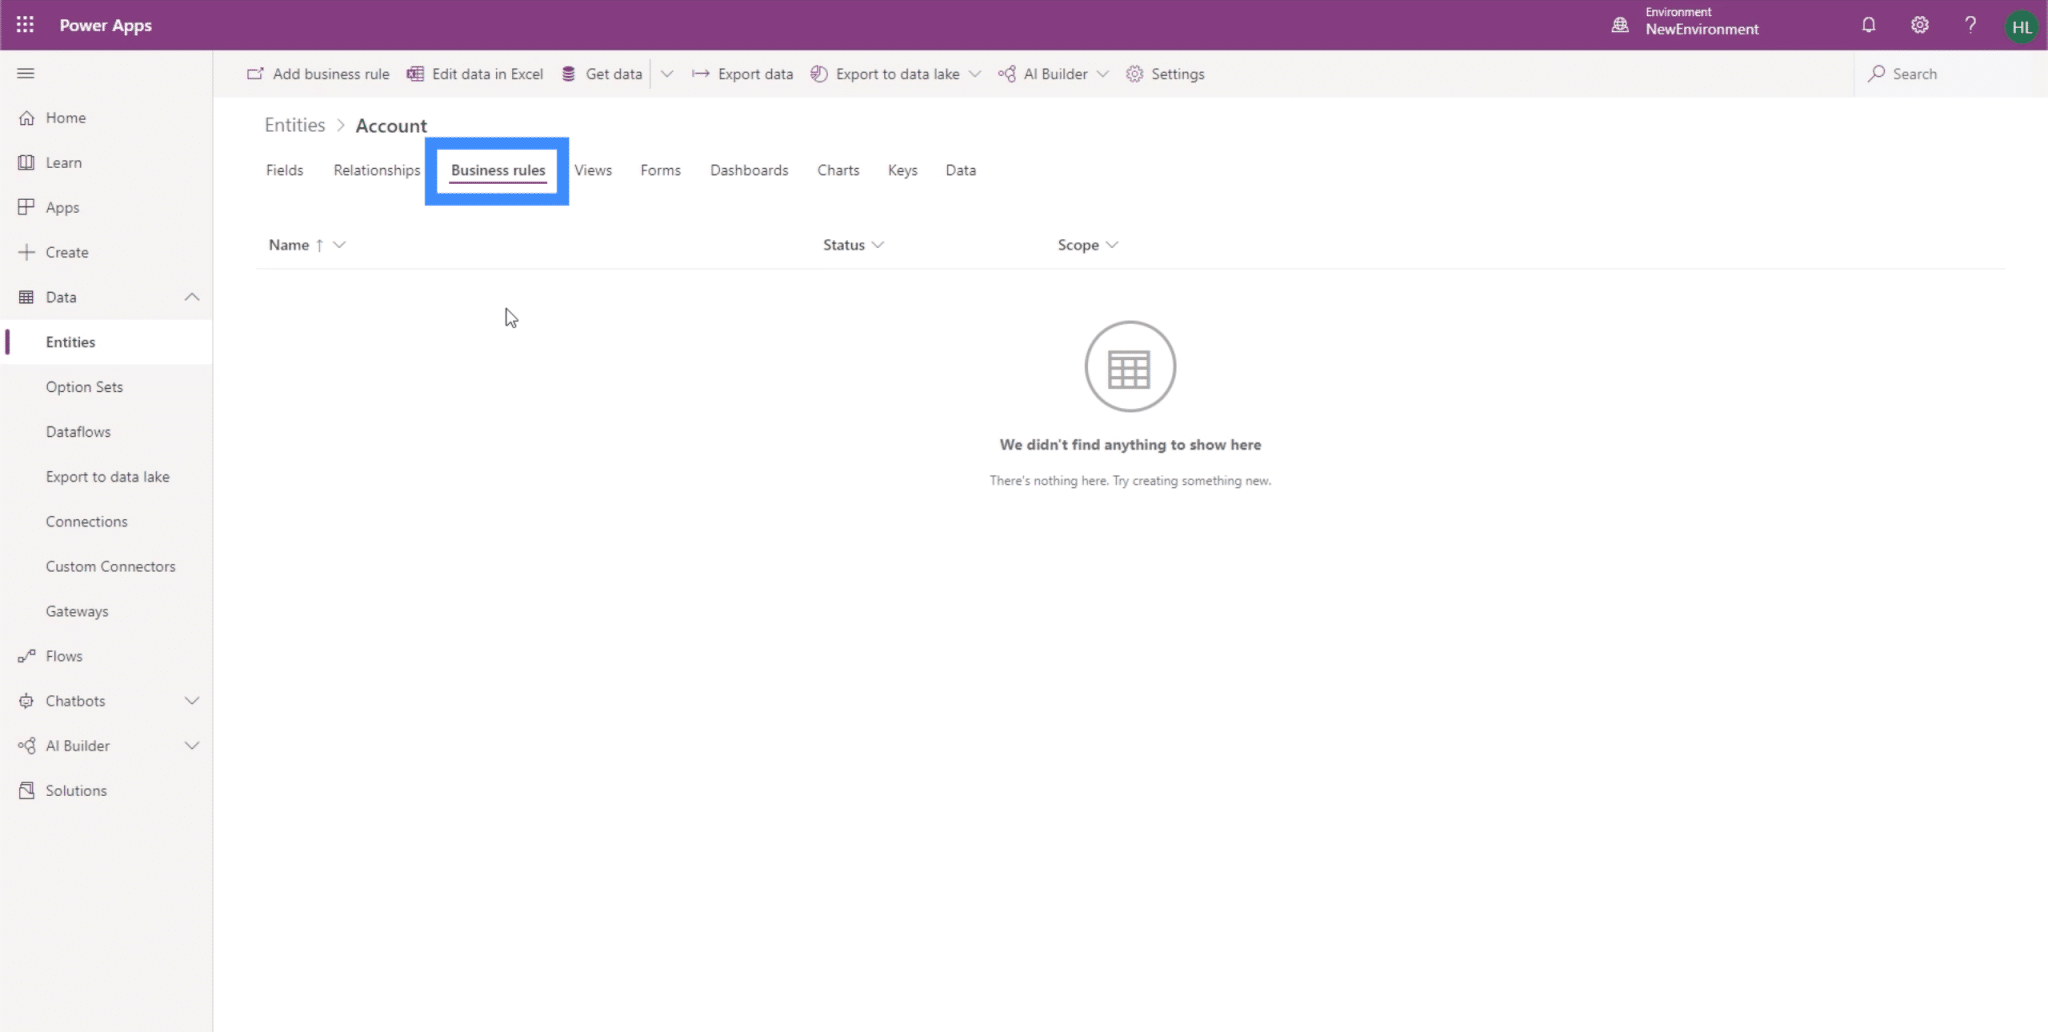Click the Export to data lake icon
The height and width of the screenshot is (1032, 2048).
pyautogui.click(x=819, y=74)
